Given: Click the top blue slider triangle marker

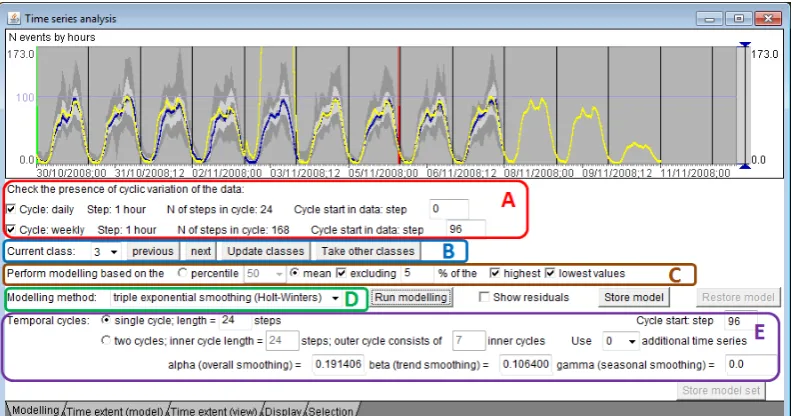Looking at the screenshot, I should 745,45.
